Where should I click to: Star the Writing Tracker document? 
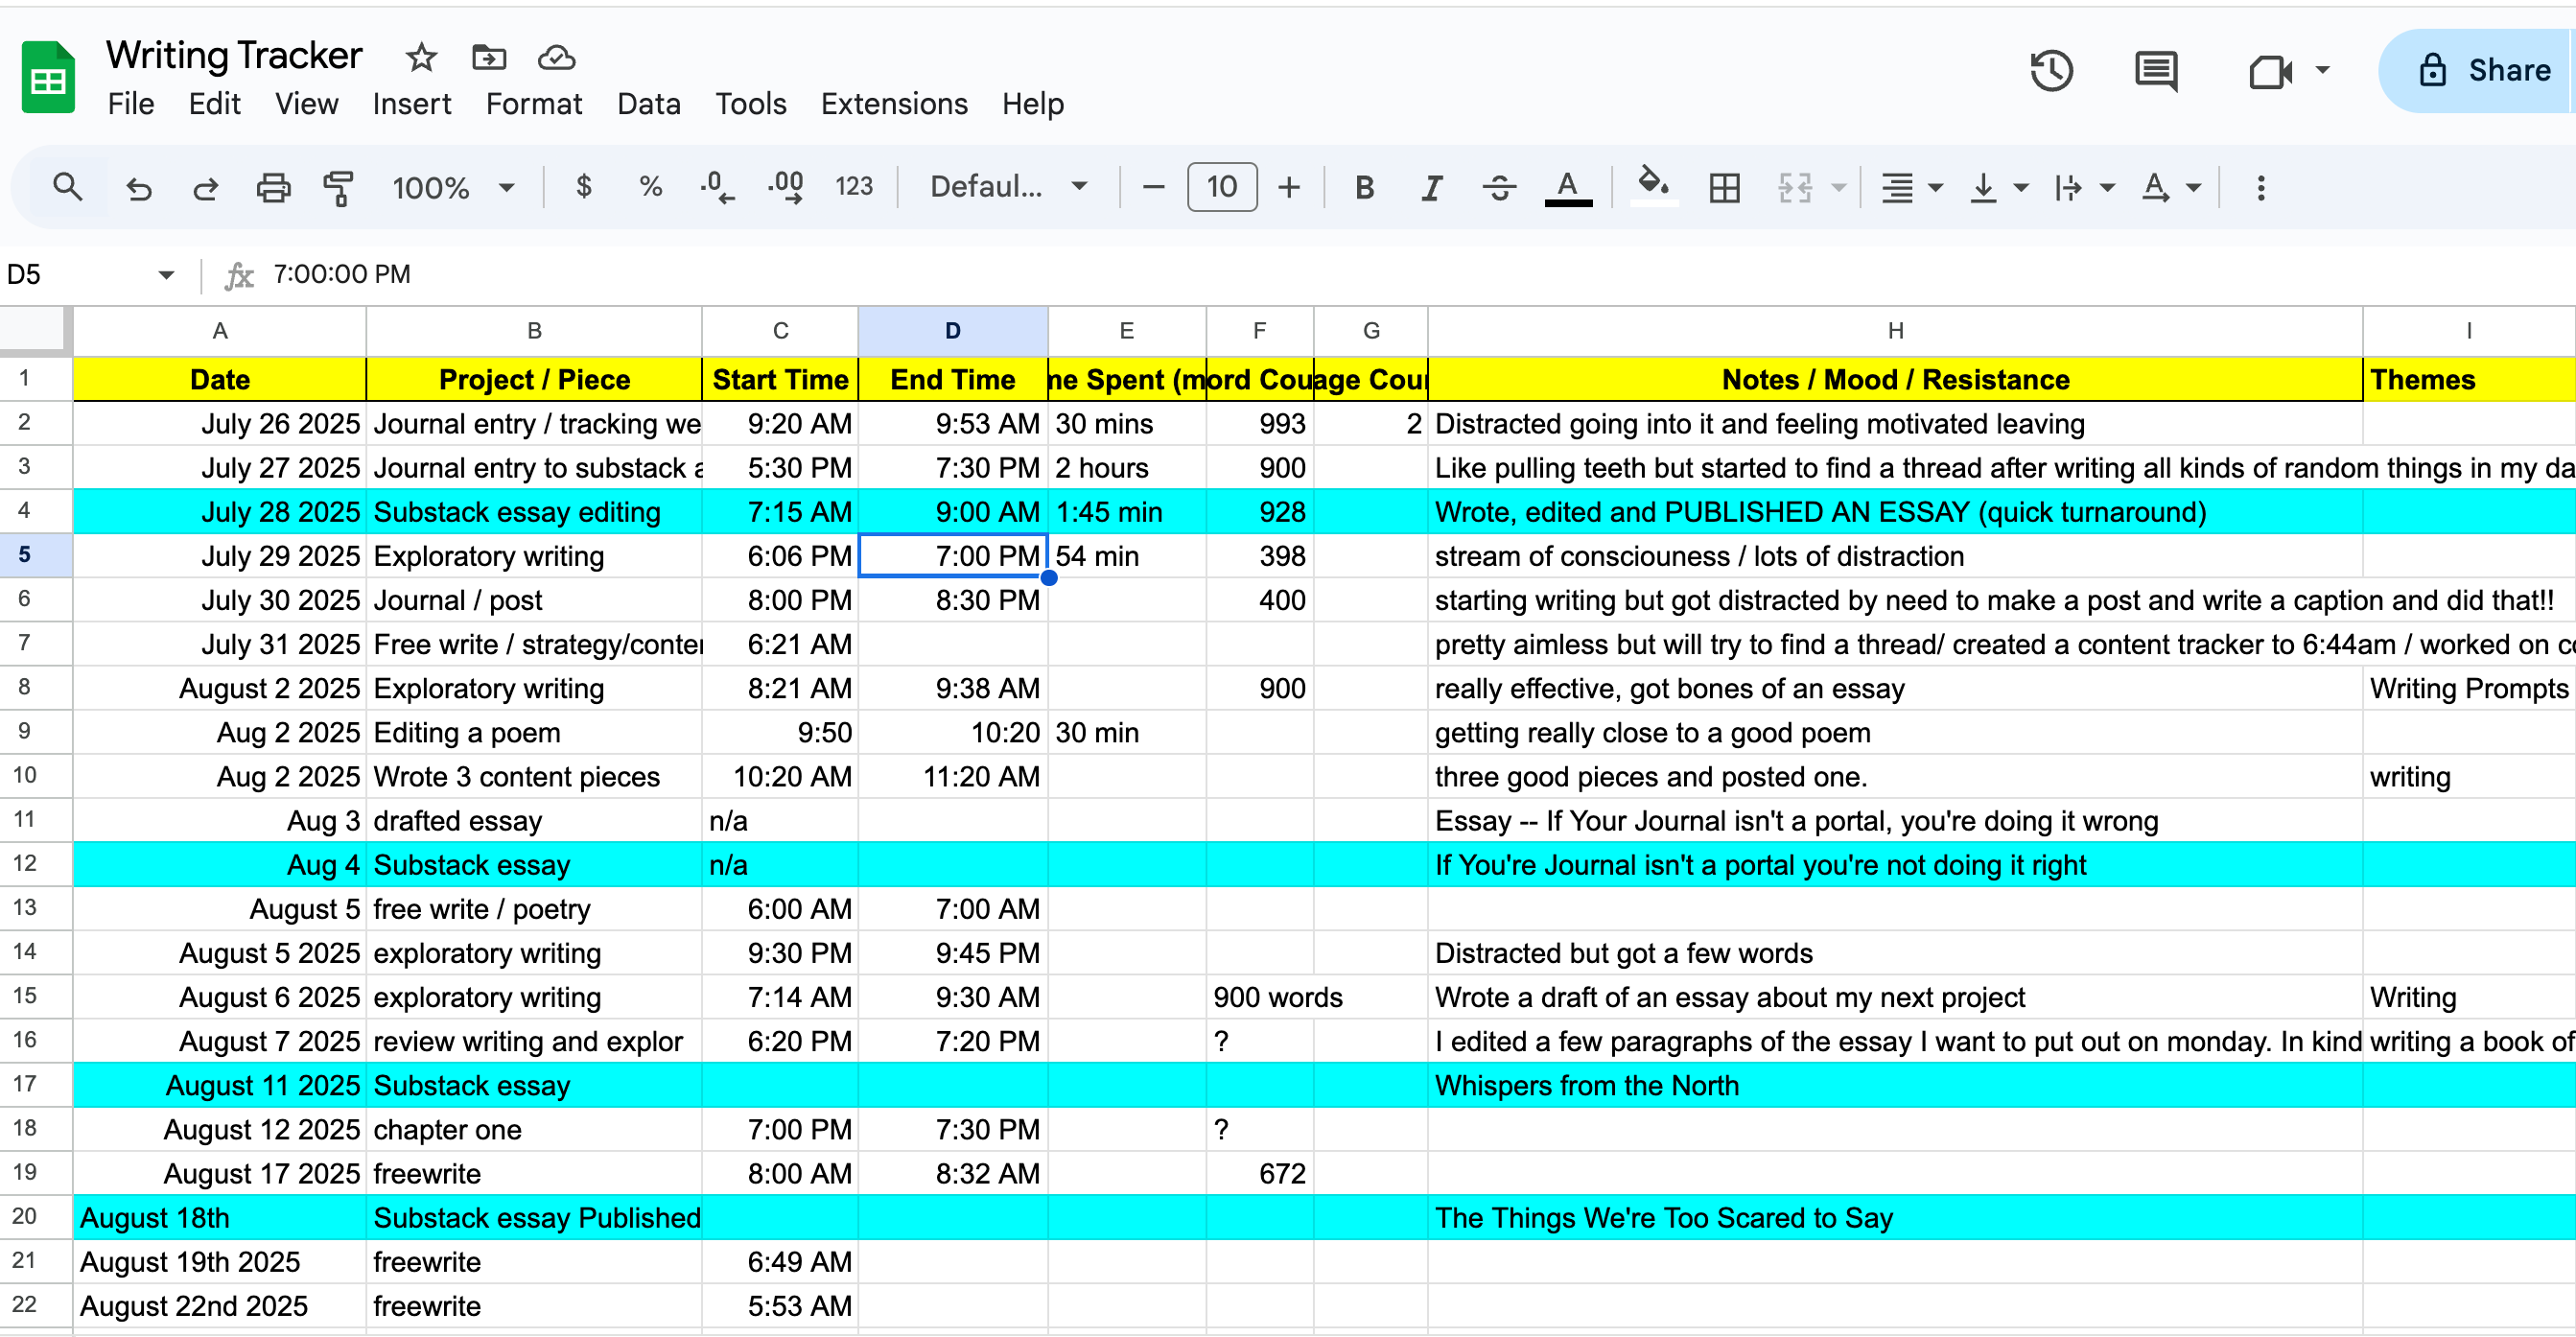click(x=421, y=57)
